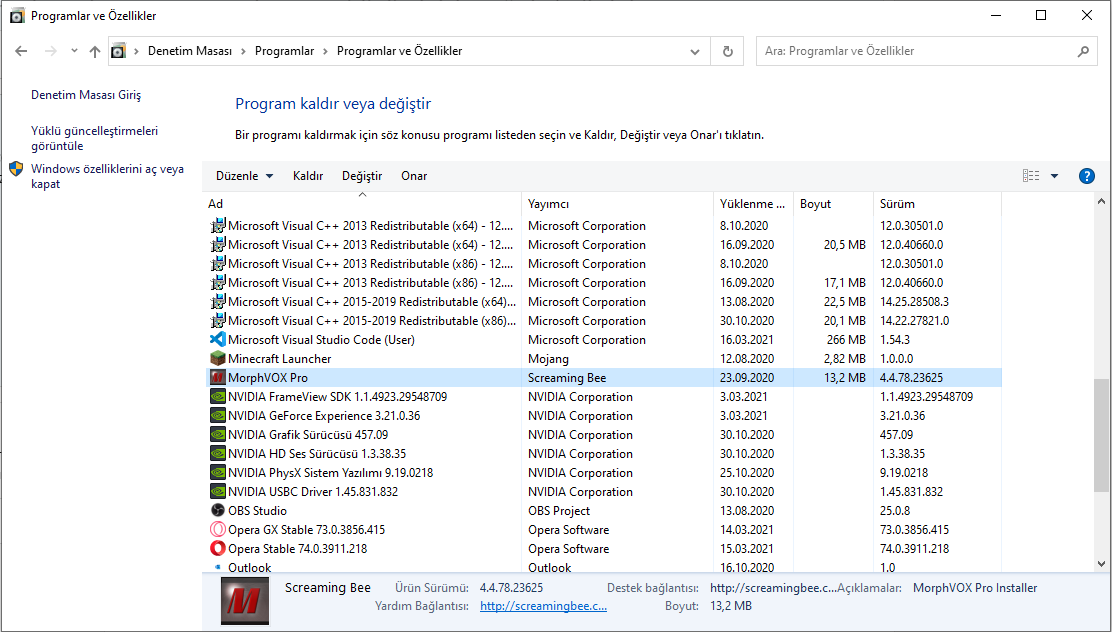Select OBS Studio program name

pos(257,511)
